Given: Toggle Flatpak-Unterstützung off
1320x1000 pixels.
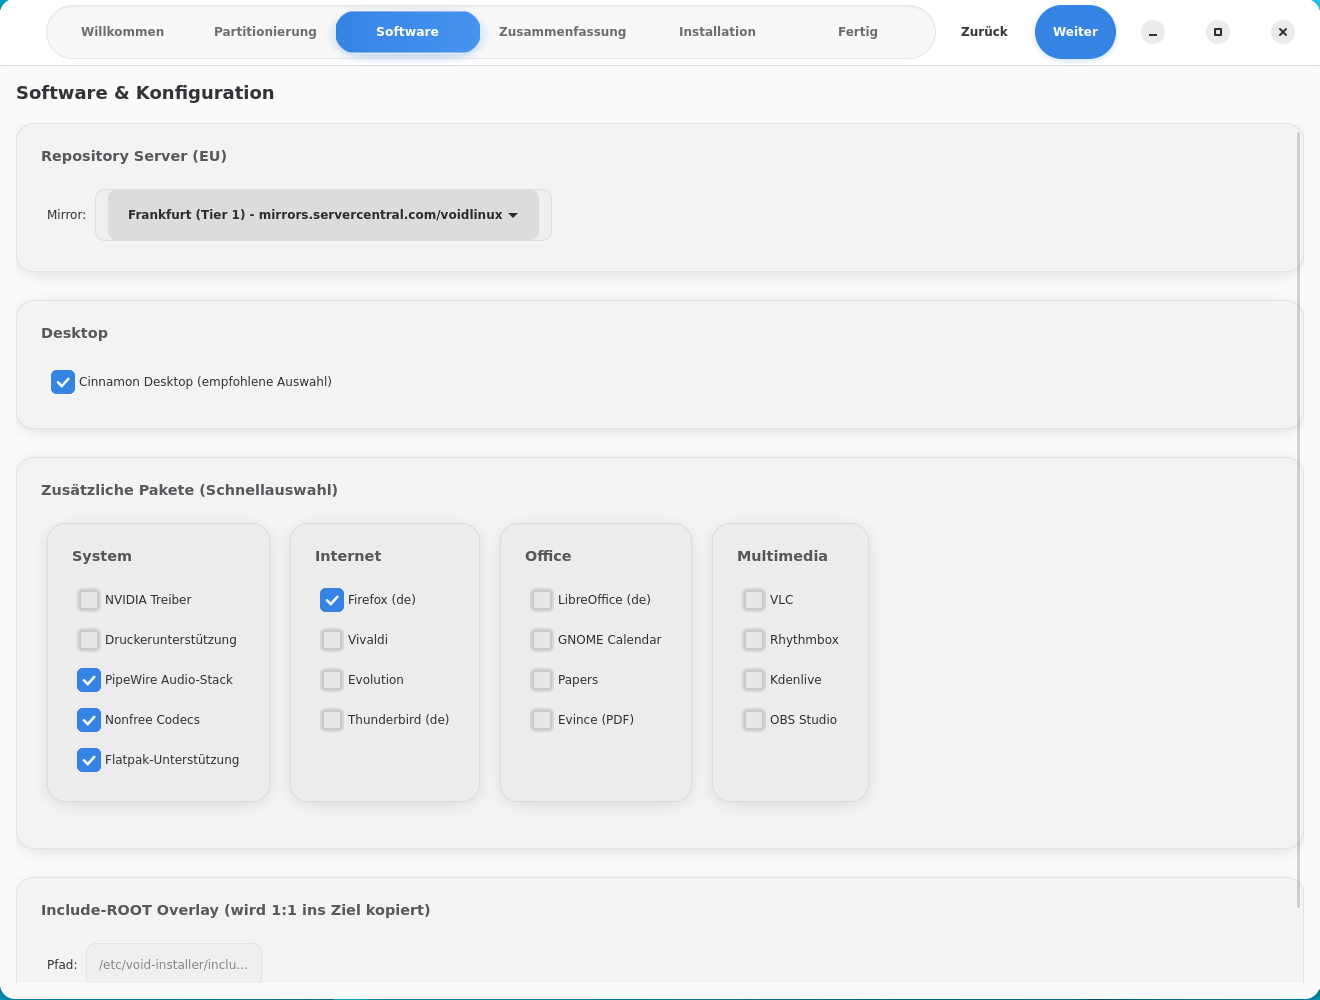Looking at the screenshot, I should pos(89,760).
